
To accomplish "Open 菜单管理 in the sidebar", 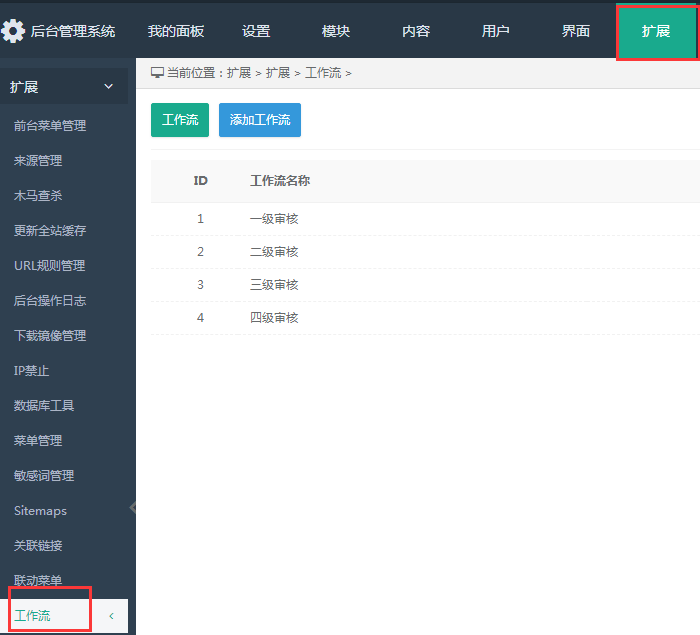I will coord(38,441).
